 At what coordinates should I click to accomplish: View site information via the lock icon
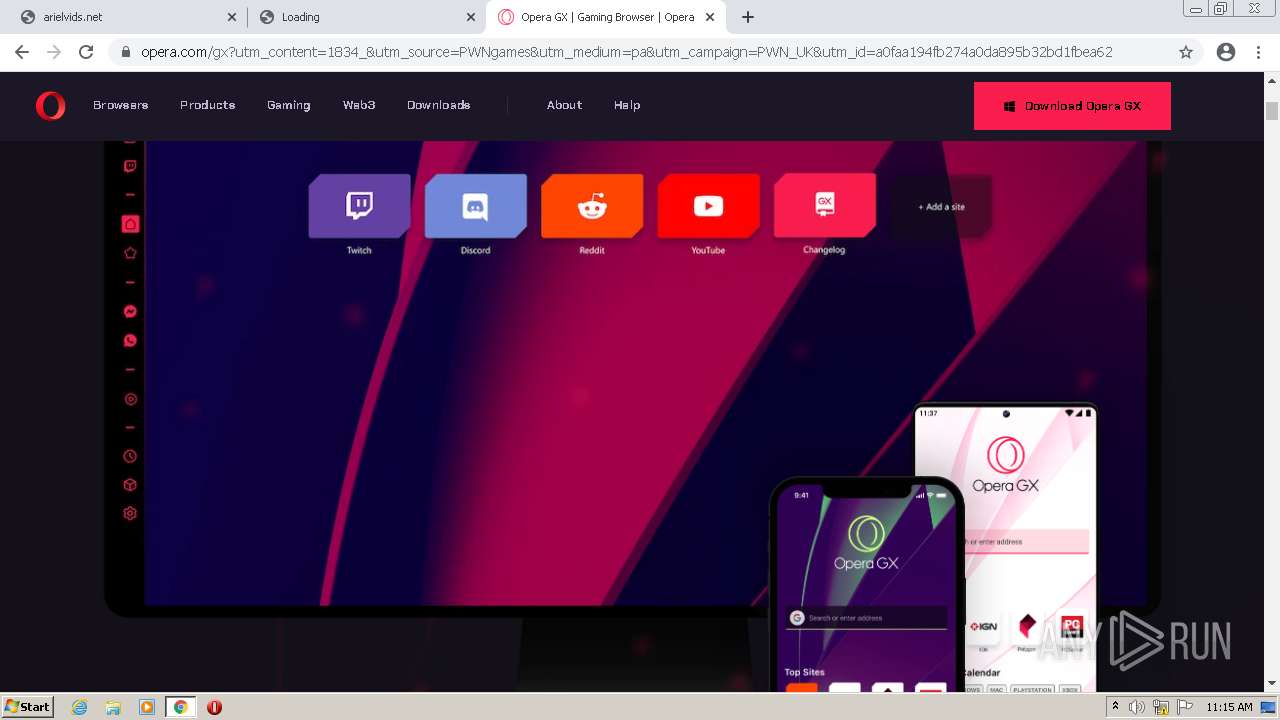pos(126,52)
